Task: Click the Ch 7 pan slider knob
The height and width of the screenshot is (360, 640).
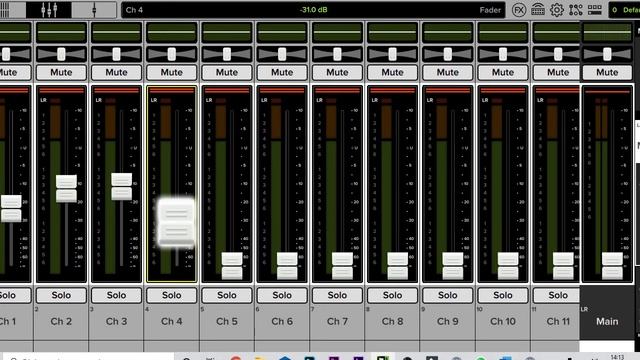Action: (337, 54)
